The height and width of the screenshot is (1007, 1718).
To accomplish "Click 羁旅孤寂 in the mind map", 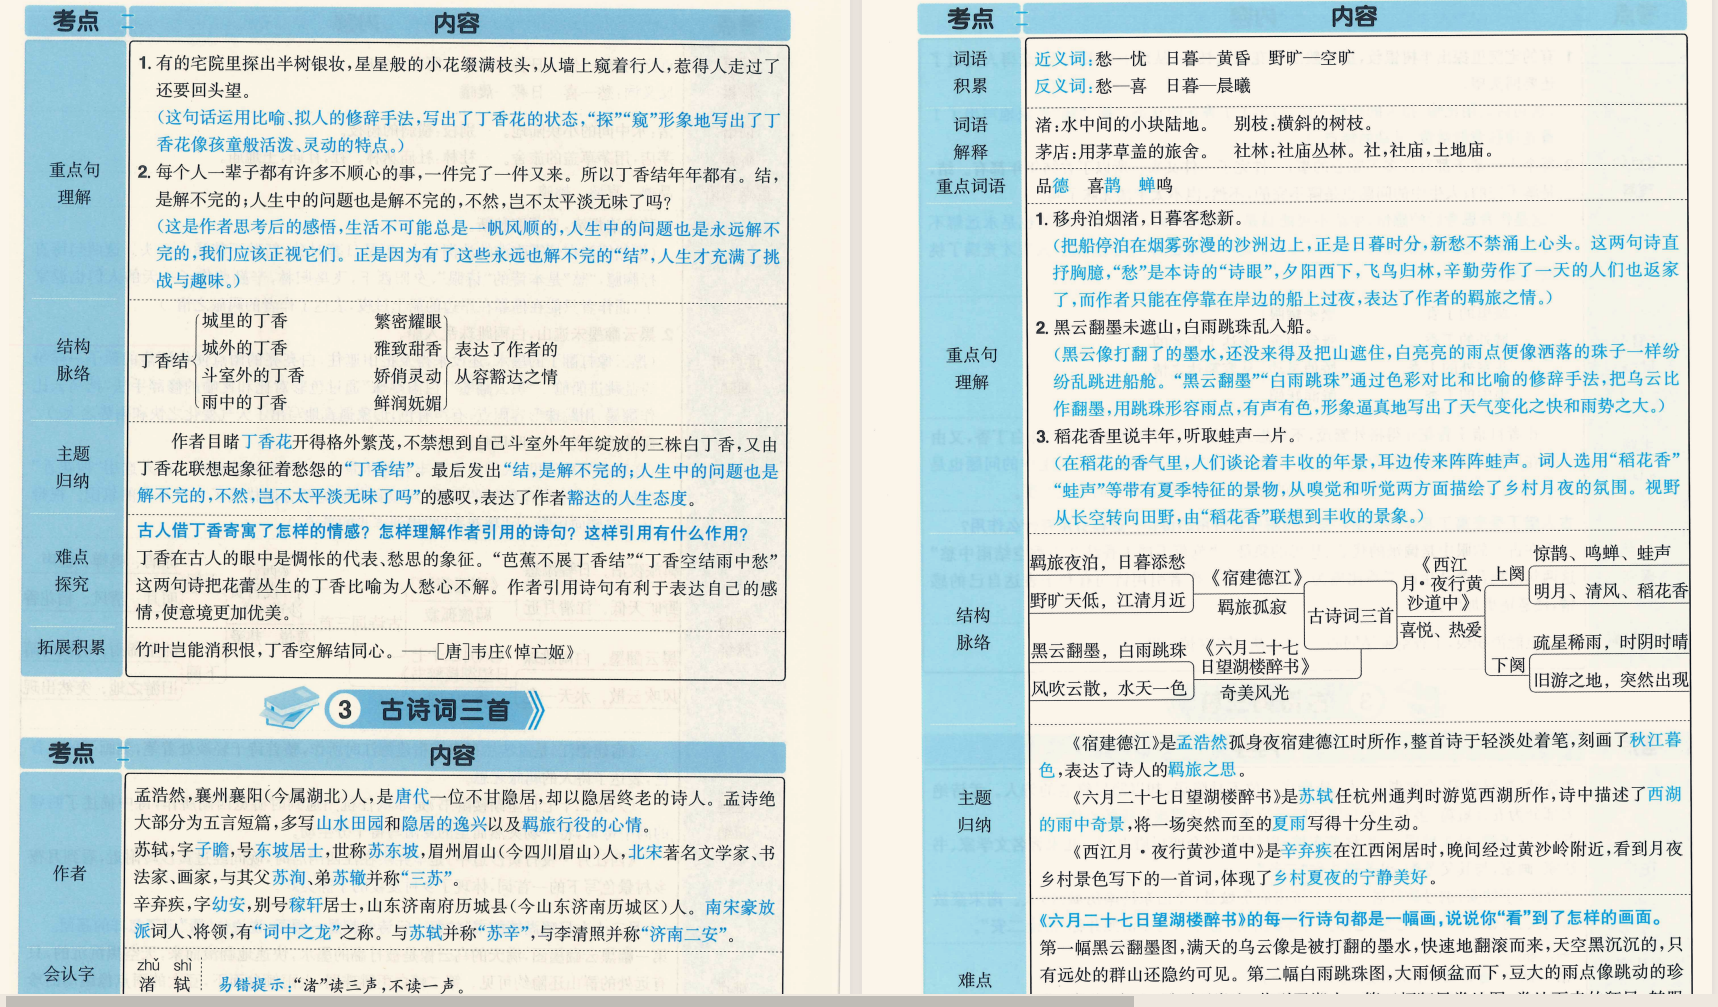I will tap(1252, 607).
